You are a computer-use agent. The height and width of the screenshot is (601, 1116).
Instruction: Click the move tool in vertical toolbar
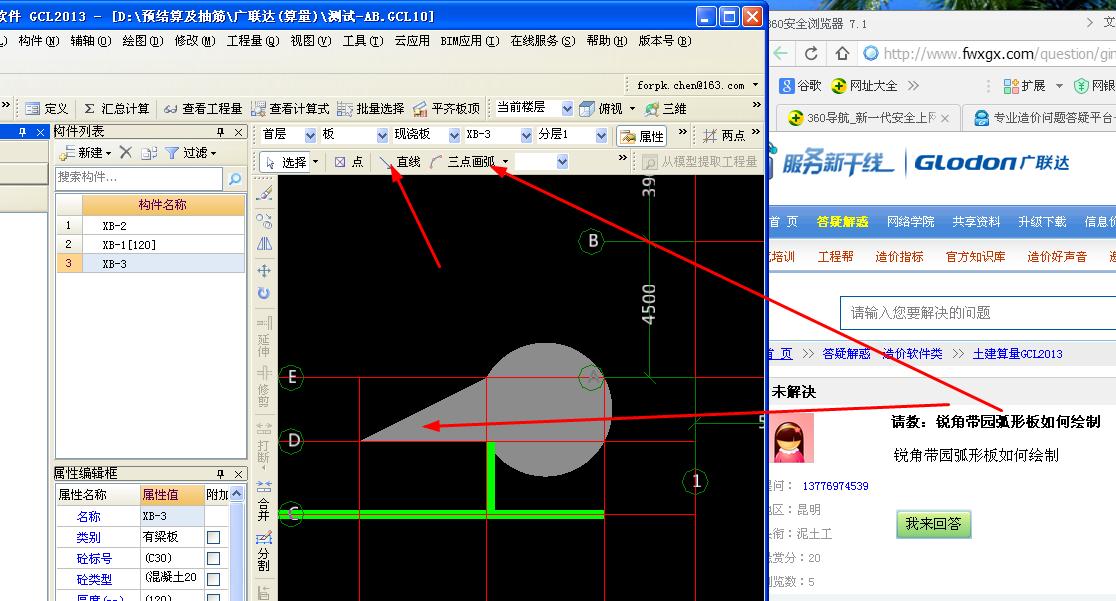click(x=264, y=271)
